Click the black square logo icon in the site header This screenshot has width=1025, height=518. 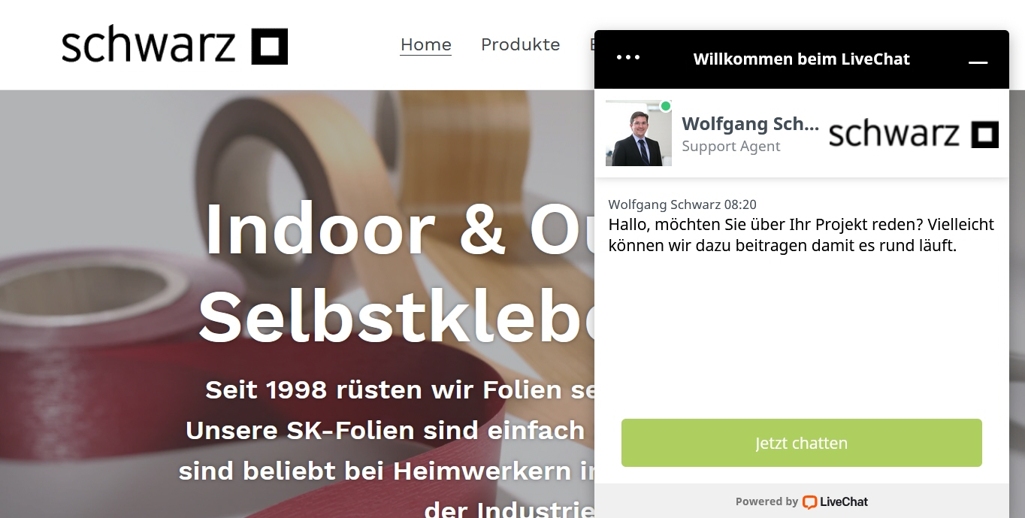(270, 46)
